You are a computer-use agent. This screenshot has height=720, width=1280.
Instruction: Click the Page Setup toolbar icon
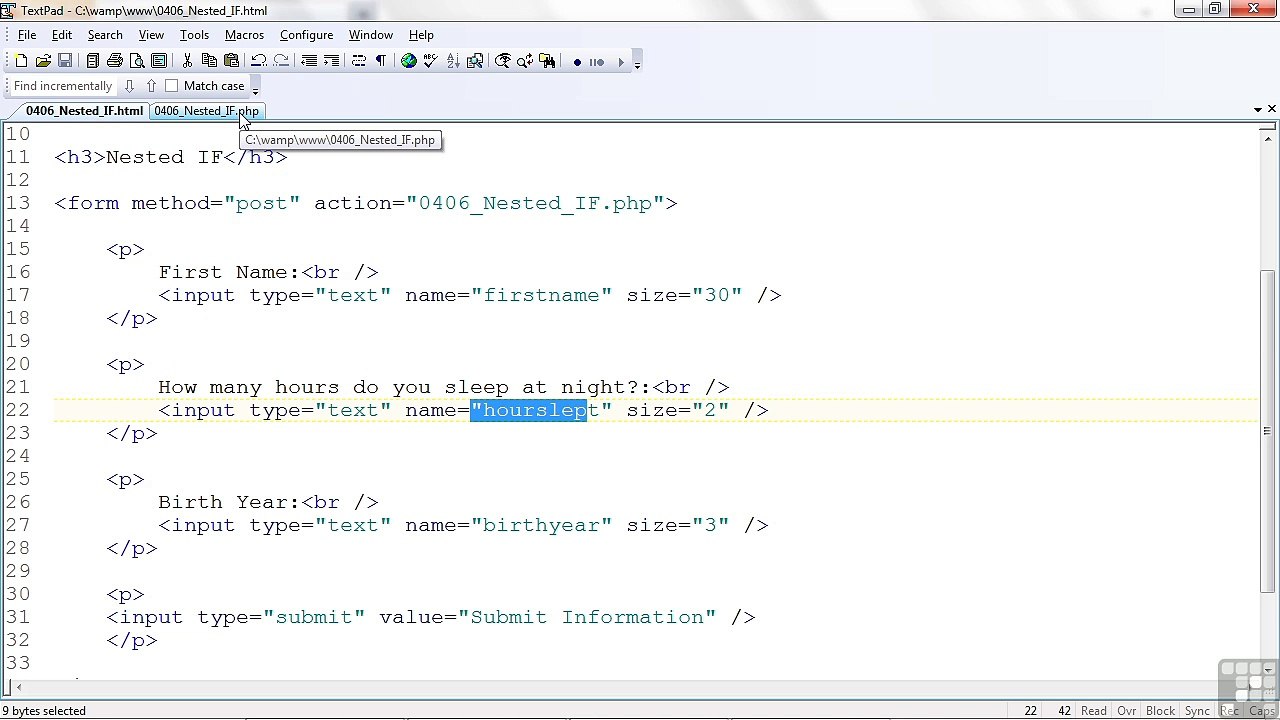[159, 61]
